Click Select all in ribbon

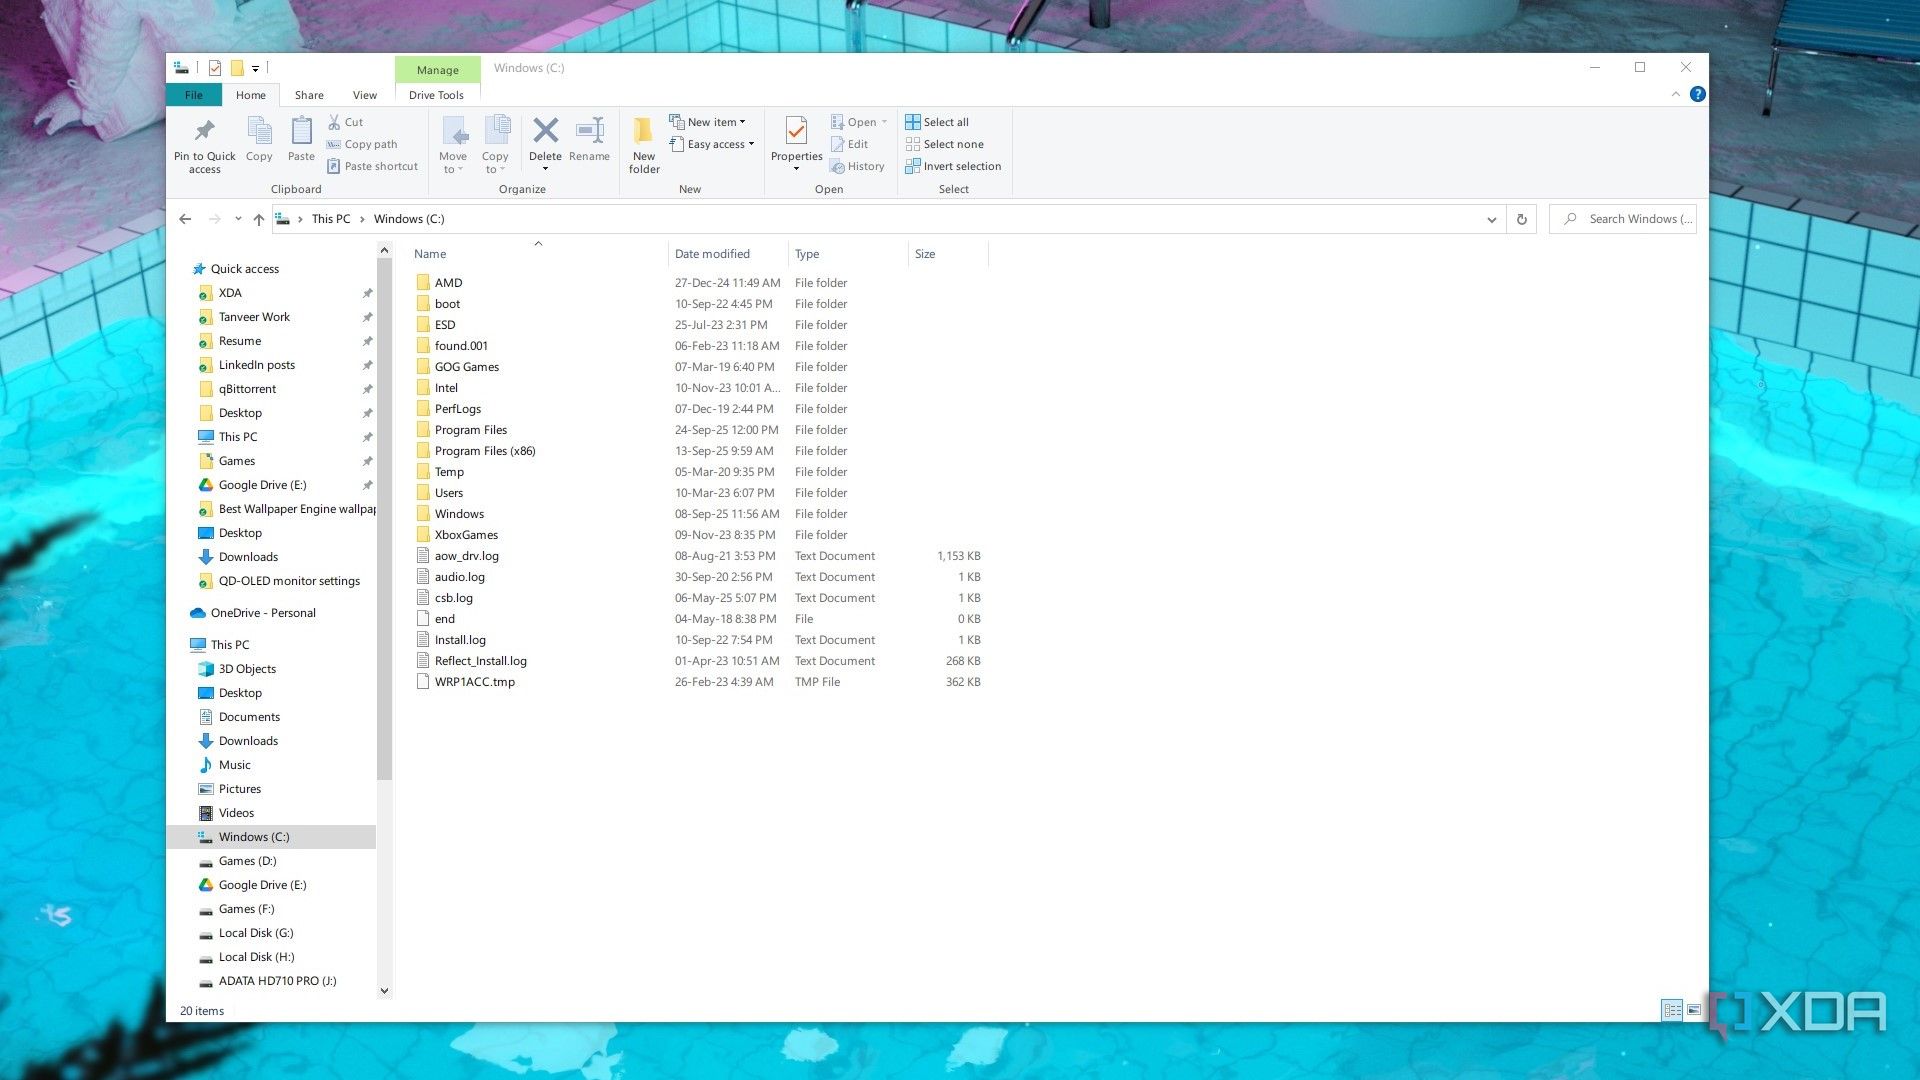point(937,122)
